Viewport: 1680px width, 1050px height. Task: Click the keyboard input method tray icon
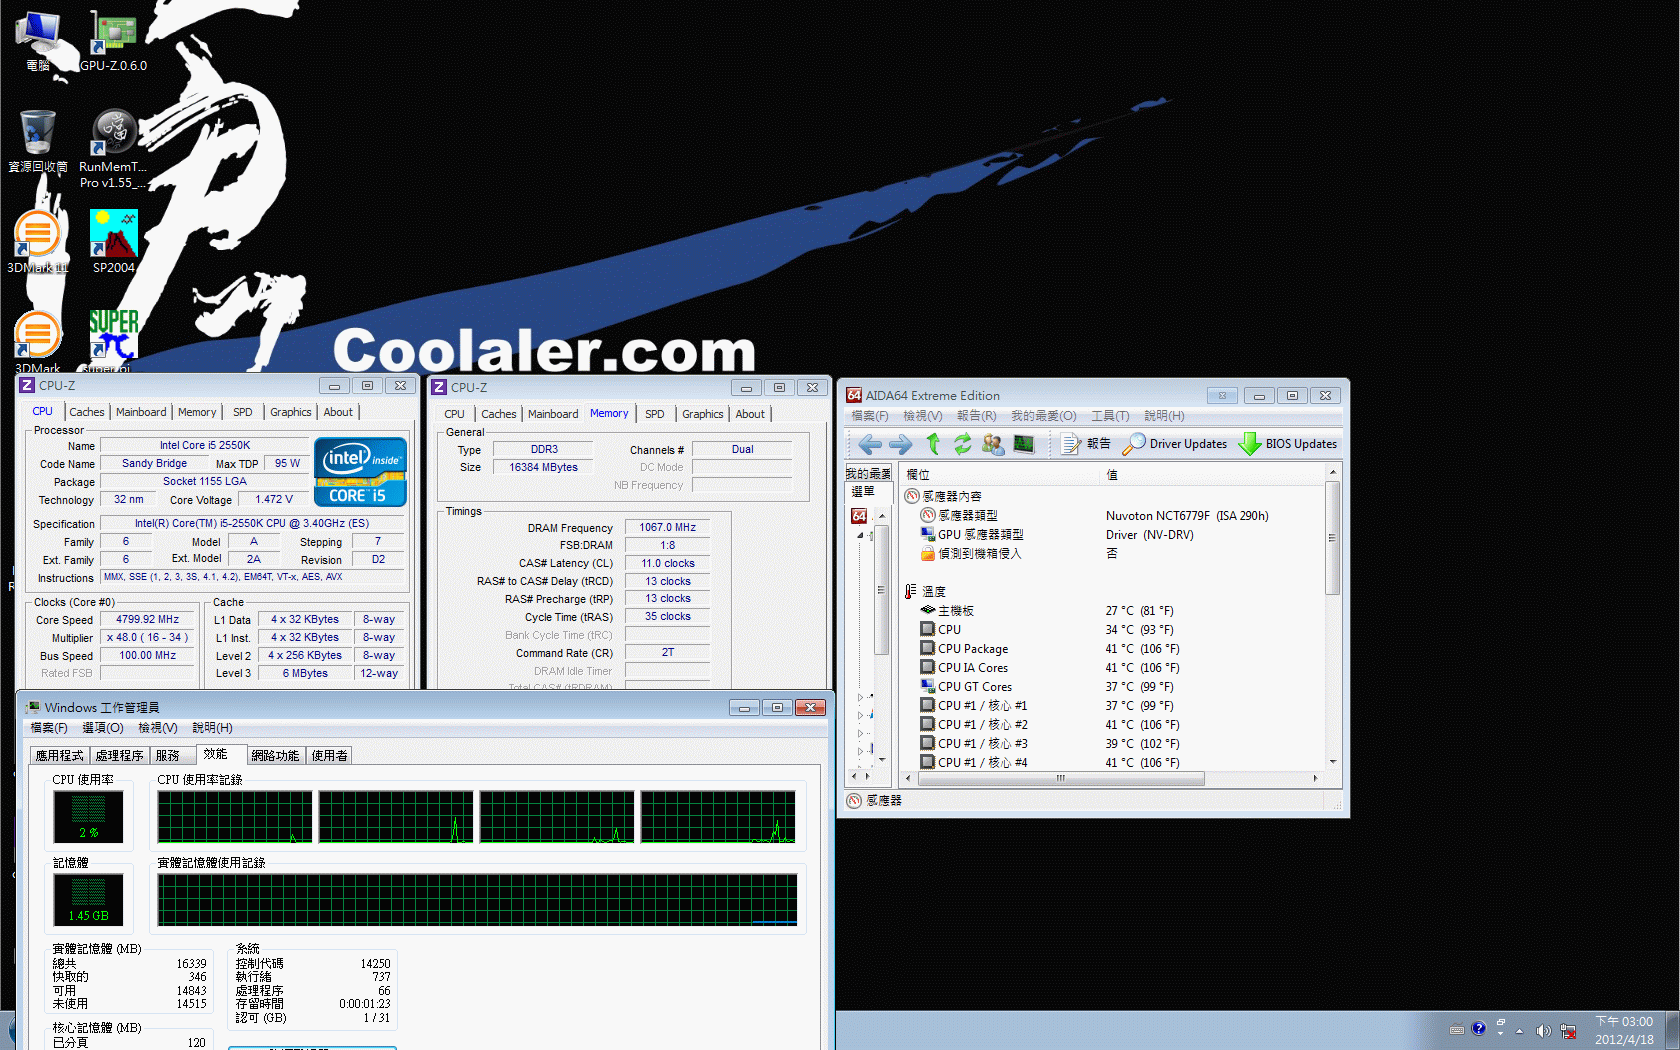1457,1030
